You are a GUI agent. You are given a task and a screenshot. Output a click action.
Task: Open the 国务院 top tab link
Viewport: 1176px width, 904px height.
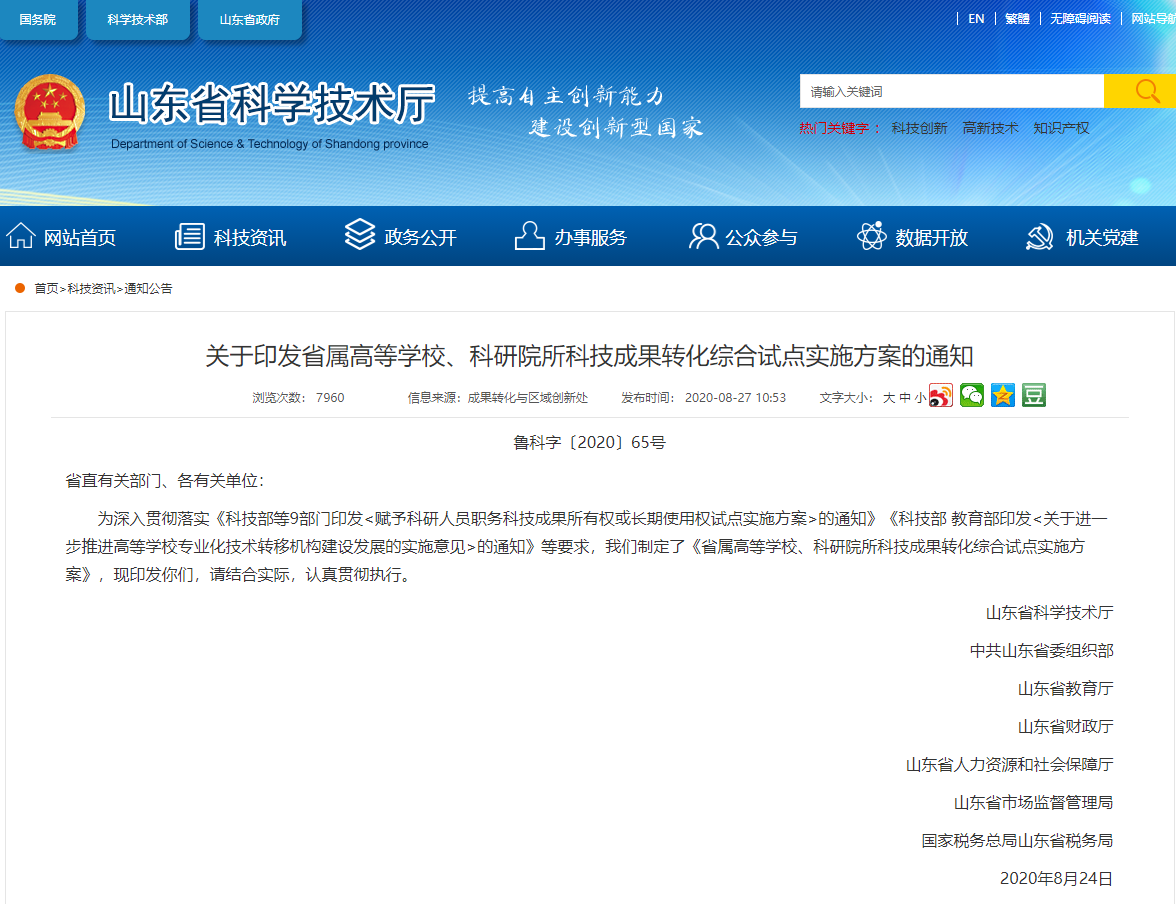(38, 19)
